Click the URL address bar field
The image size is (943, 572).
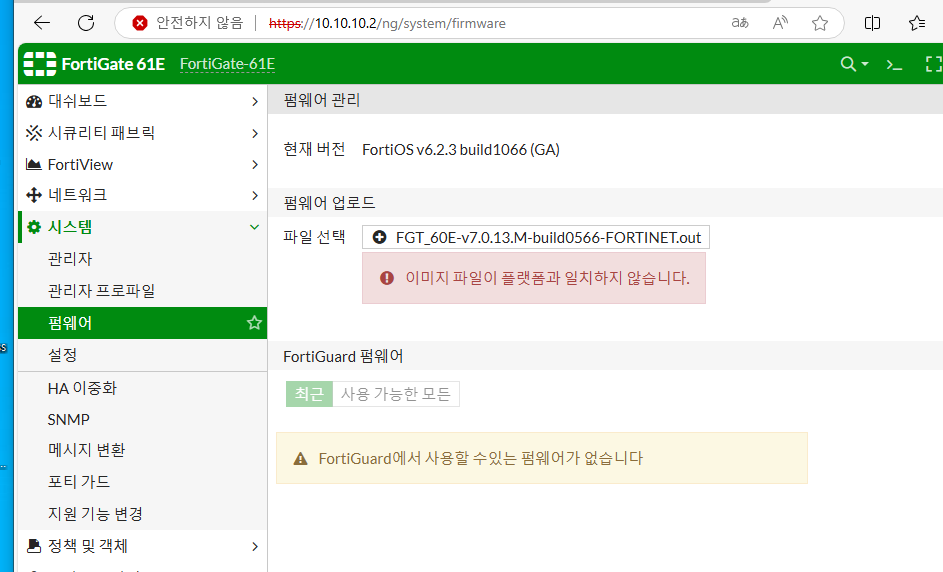pyautogui.click(x=479, y=23)
